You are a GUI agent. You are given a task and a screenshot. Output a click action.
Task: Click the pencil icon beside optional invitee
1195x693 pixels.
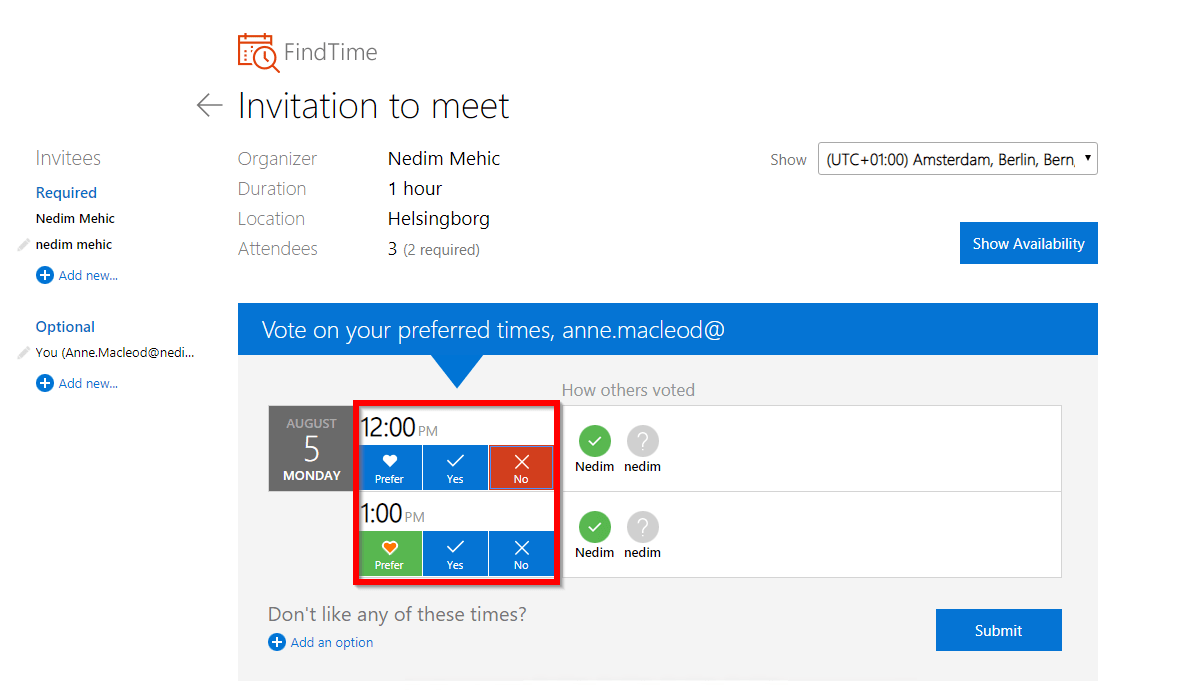click(24, 352)
